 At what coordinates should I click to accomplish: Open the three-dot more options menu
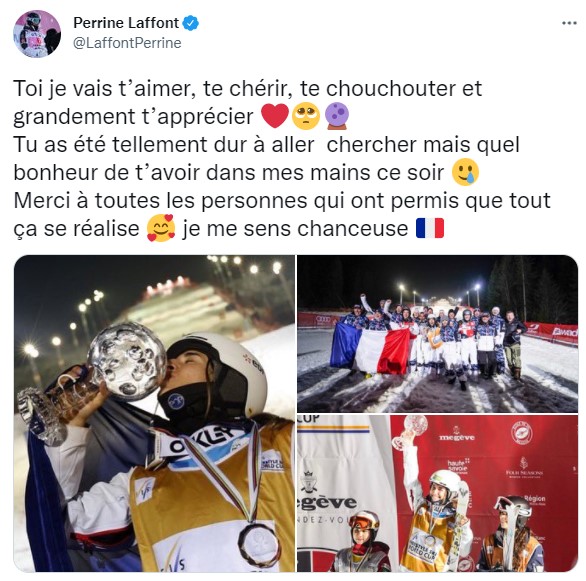click(x=569, y=23)
